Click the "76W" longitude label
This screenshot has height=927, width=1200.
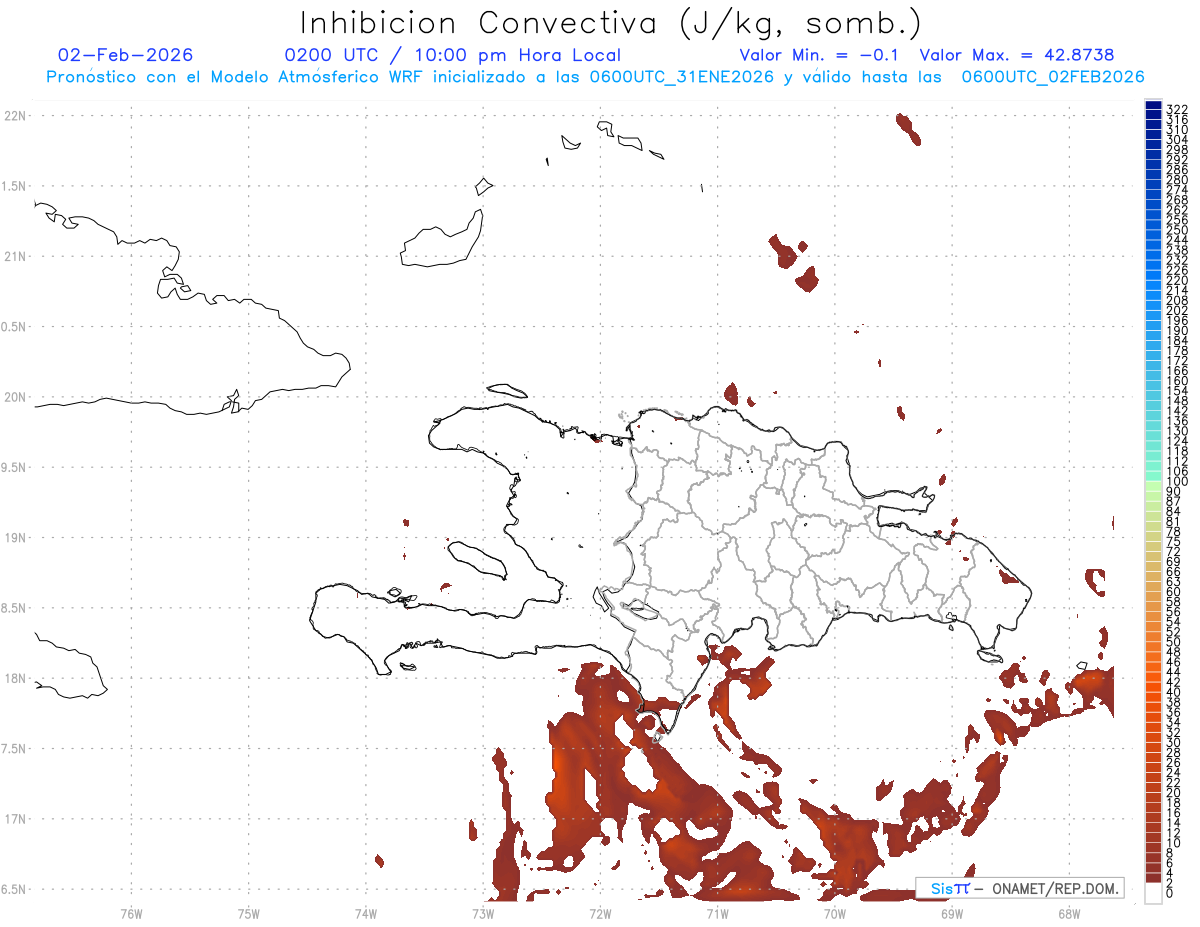(x=132, y=912)
